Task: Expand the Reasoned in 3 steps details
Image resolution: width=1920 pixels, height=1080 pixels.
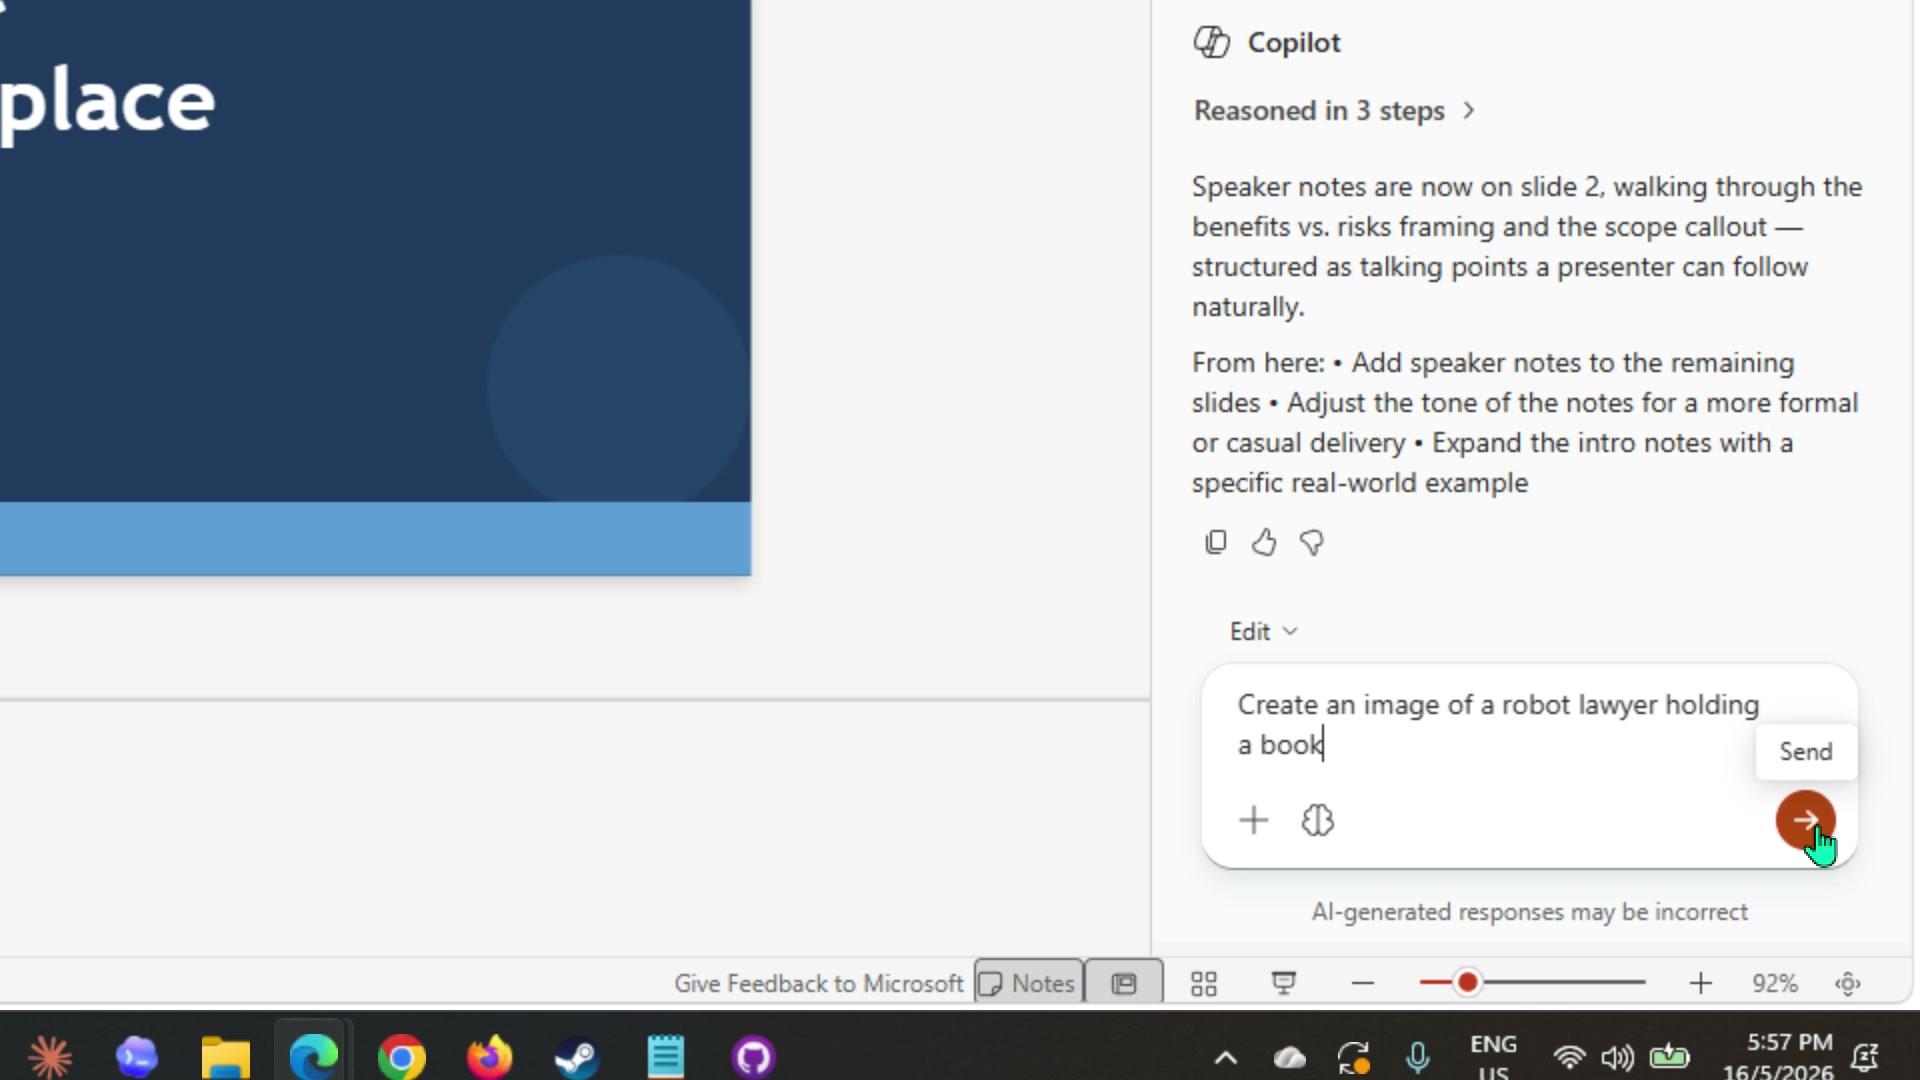Action: pyautogui.click(x=1334, y=110)
